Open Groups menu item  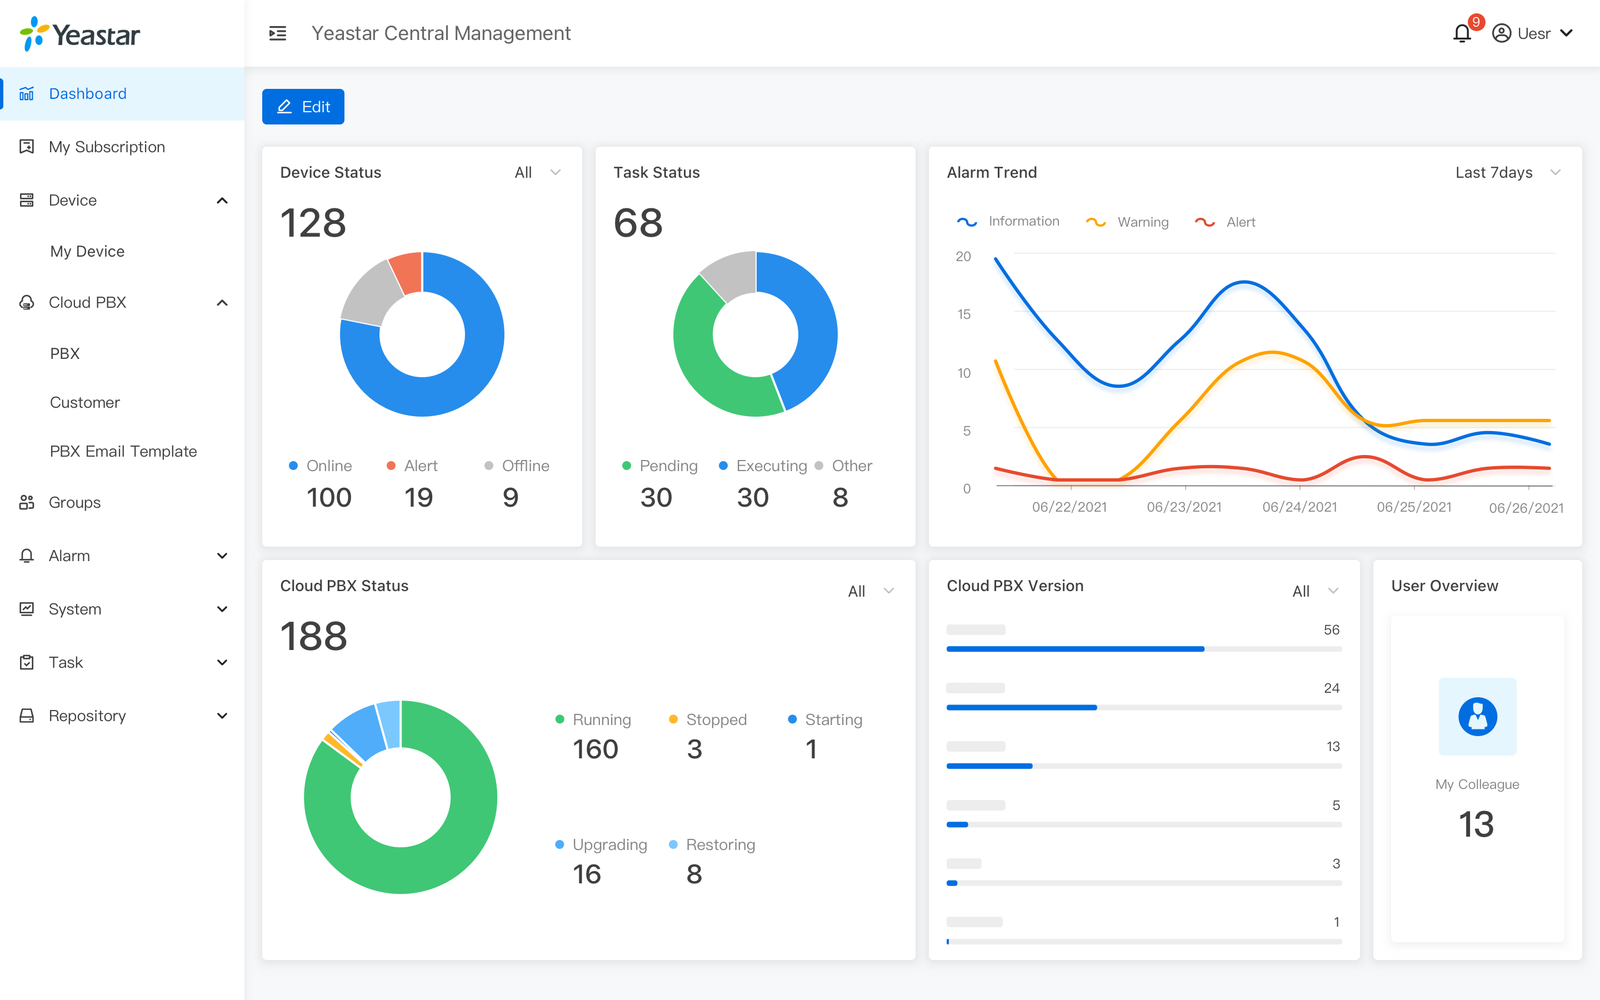[122, 502]
